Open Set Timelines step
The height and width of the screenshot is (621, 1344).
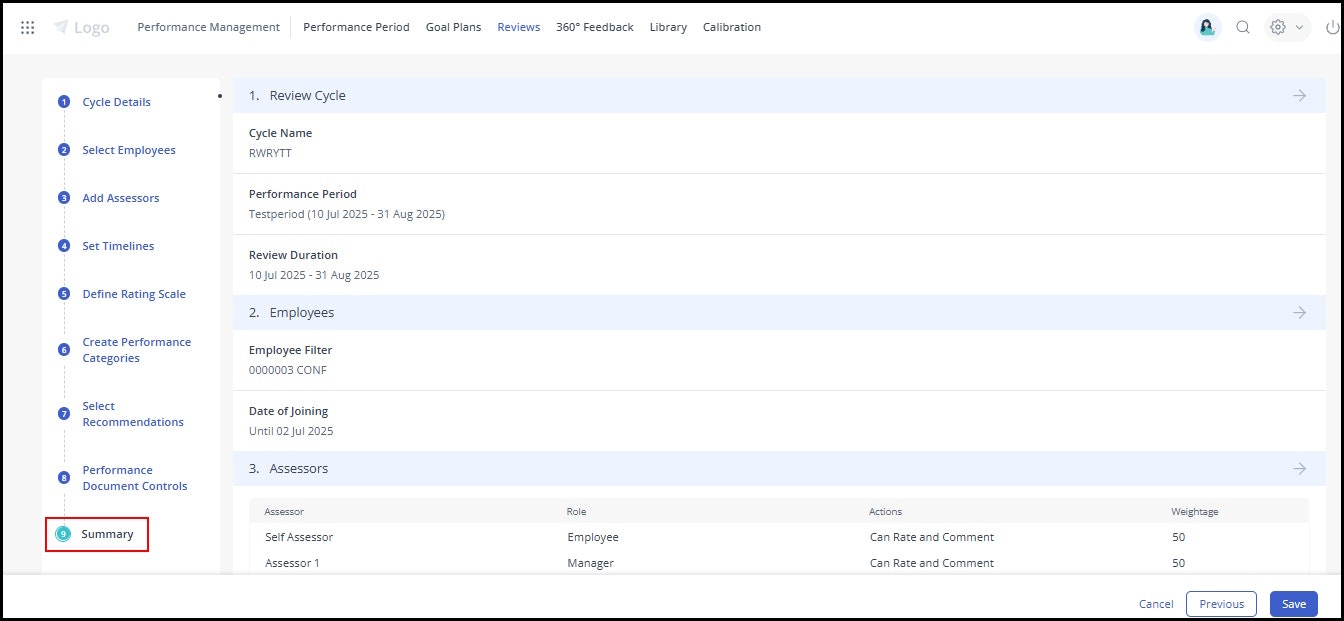(118, 246)
